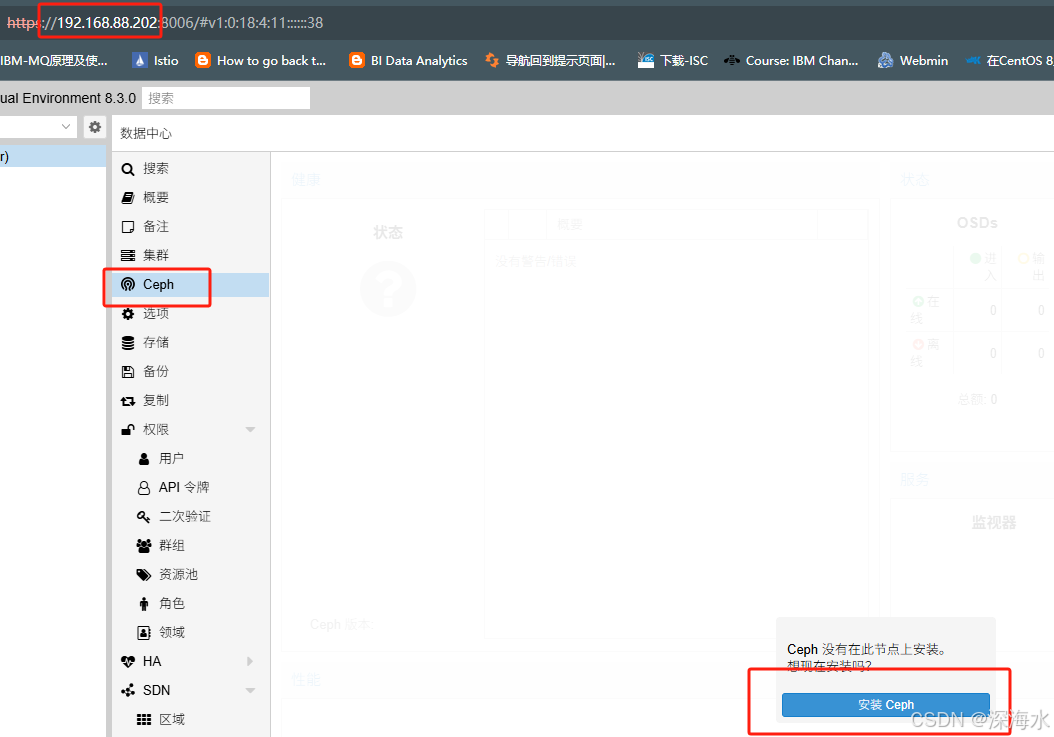Viewport: 1054px width, 737px height.
Task: Click the book icon beside 概要
Action: click(x=128, y=198)
